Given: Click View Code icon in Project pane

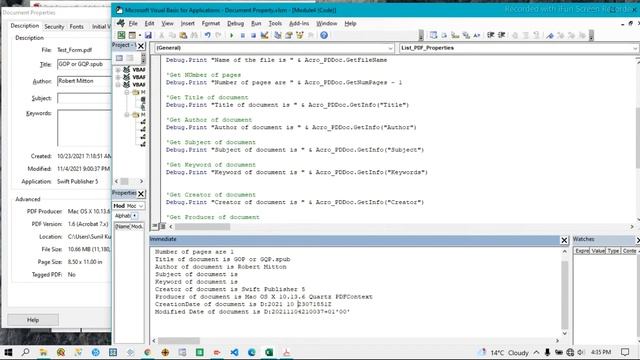Looking at the screenshot, I should [119, 58].
